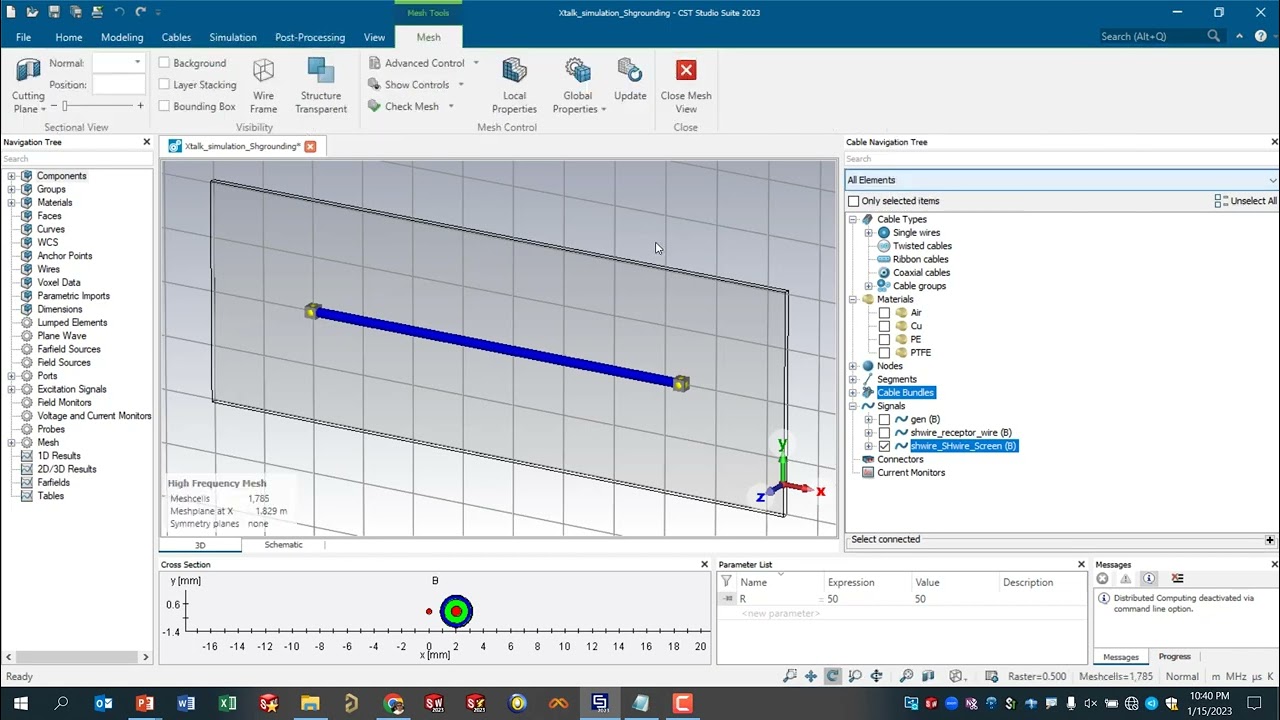The image size is (1280, 720).
Task: Open Local Properties for mesh
Action: 514,85
